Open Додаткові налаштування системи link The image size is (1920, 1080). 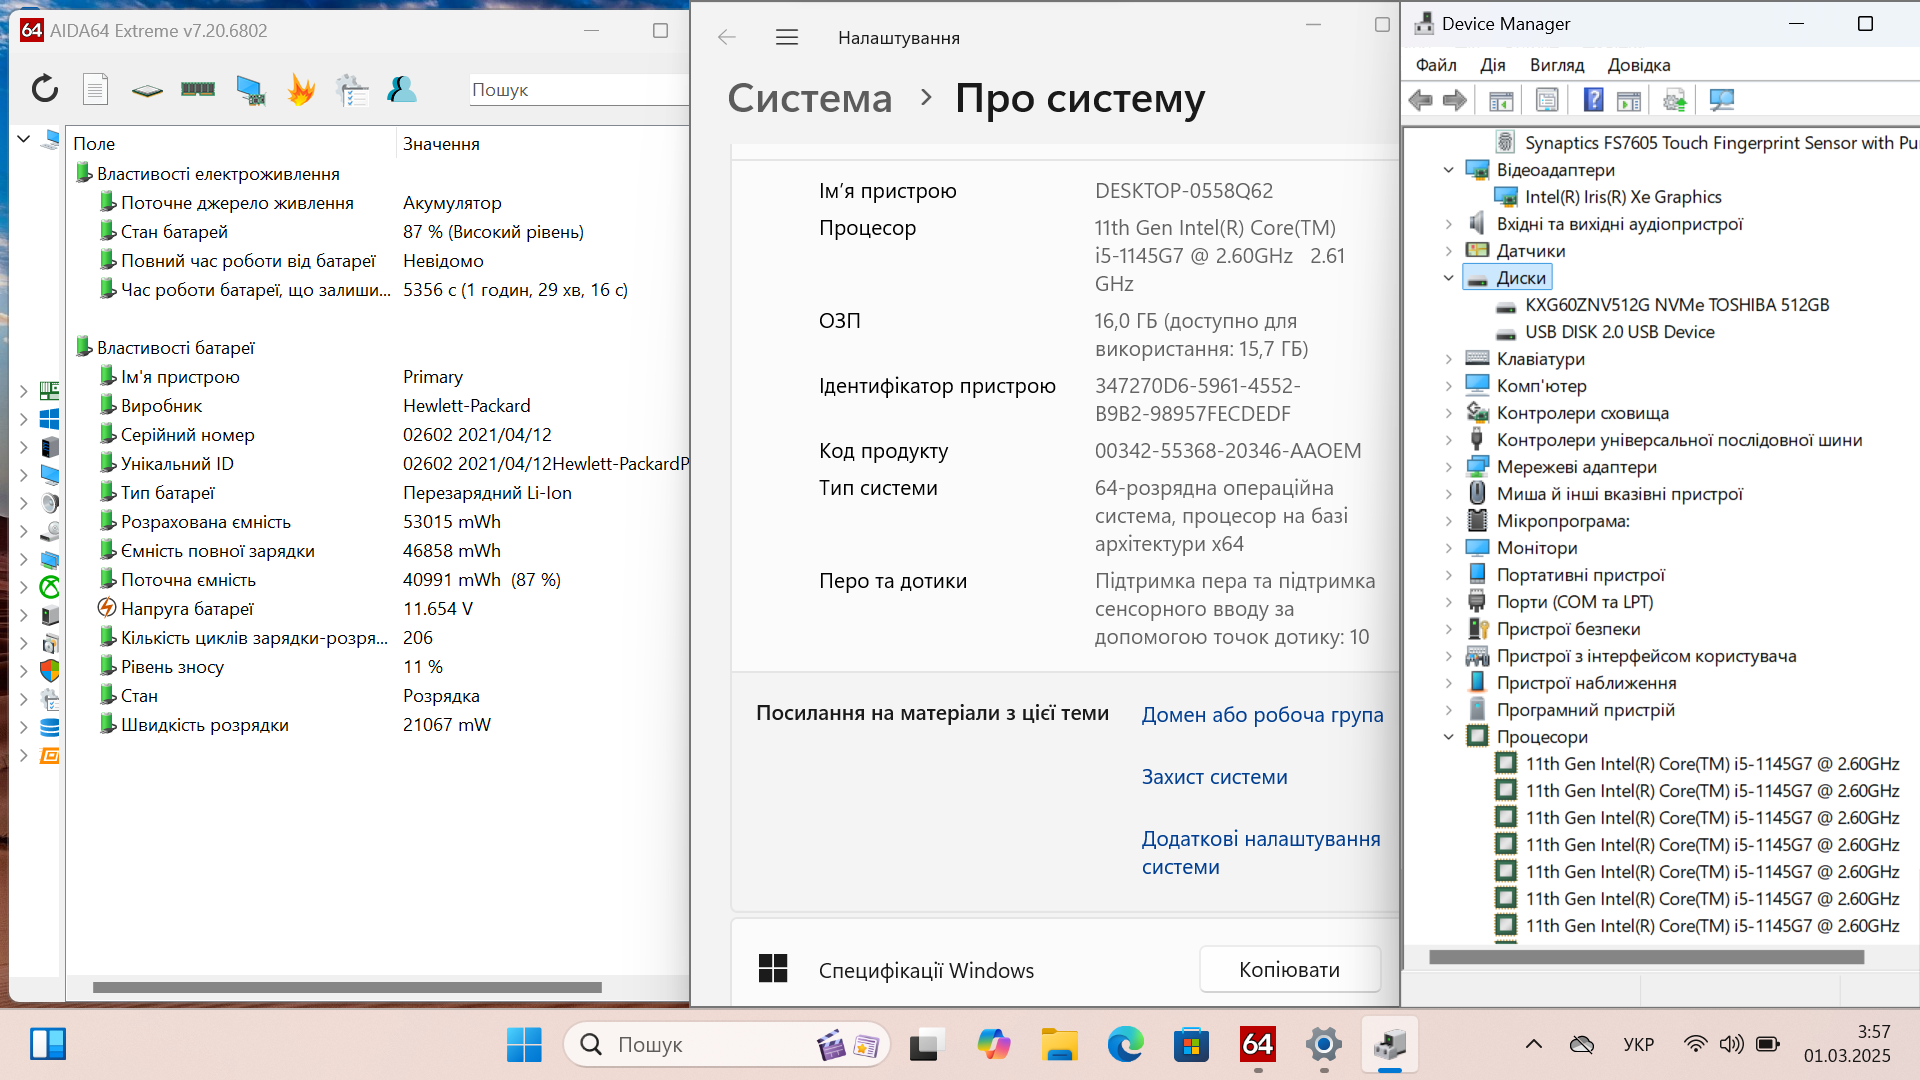tap(1261, 853)
